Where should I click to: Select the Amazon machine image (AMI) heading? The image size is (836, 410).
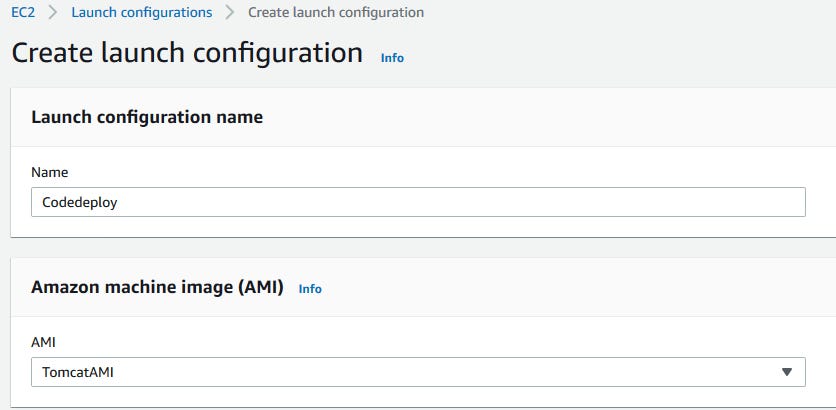click(158, 288)
